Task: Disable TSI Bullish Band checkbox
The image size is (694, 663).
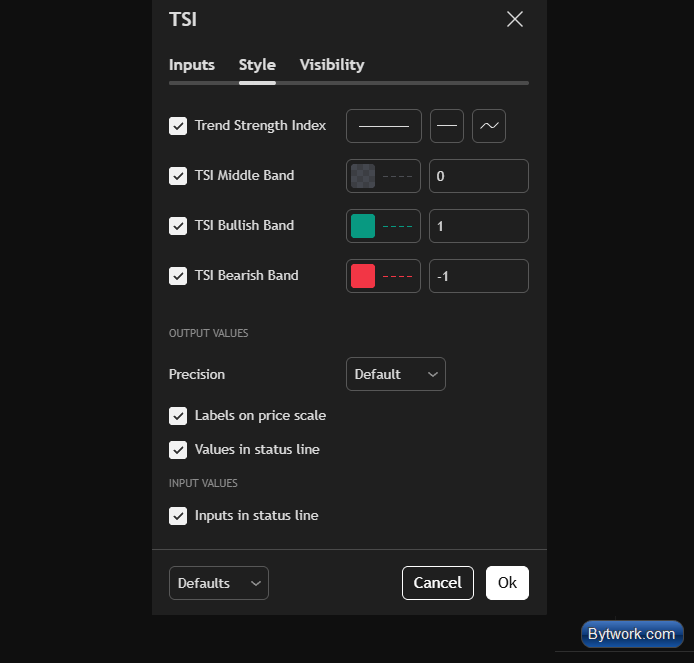Action: point(178,226)
